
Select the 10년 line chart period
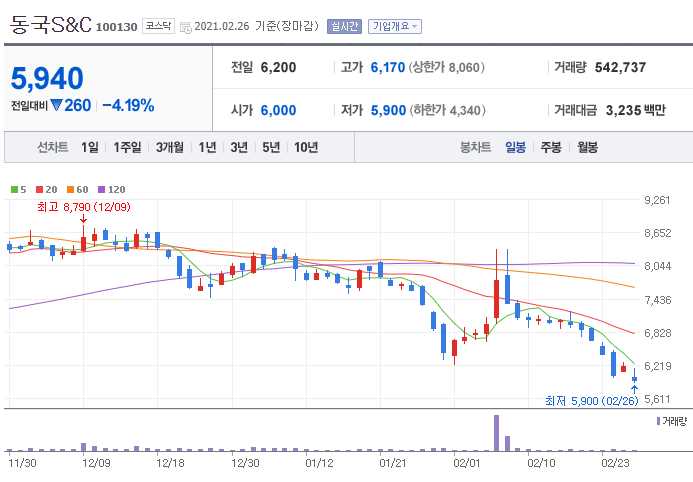pos(306,147)
